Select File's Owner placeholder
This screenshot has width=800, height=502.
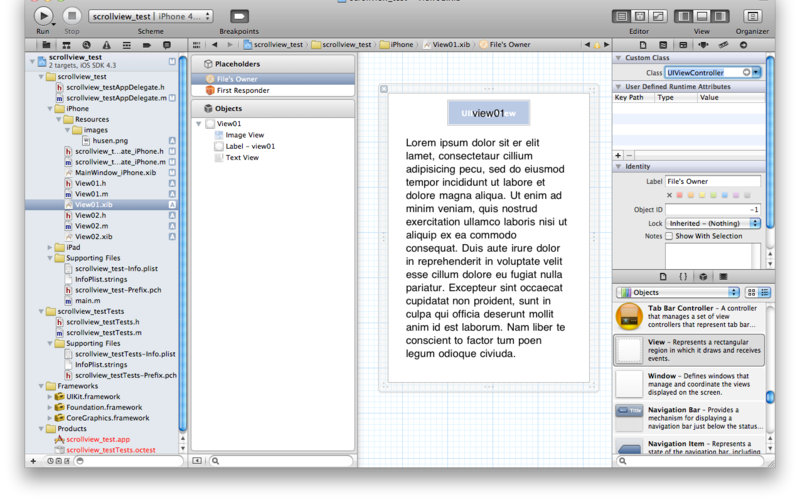(273, 79)
